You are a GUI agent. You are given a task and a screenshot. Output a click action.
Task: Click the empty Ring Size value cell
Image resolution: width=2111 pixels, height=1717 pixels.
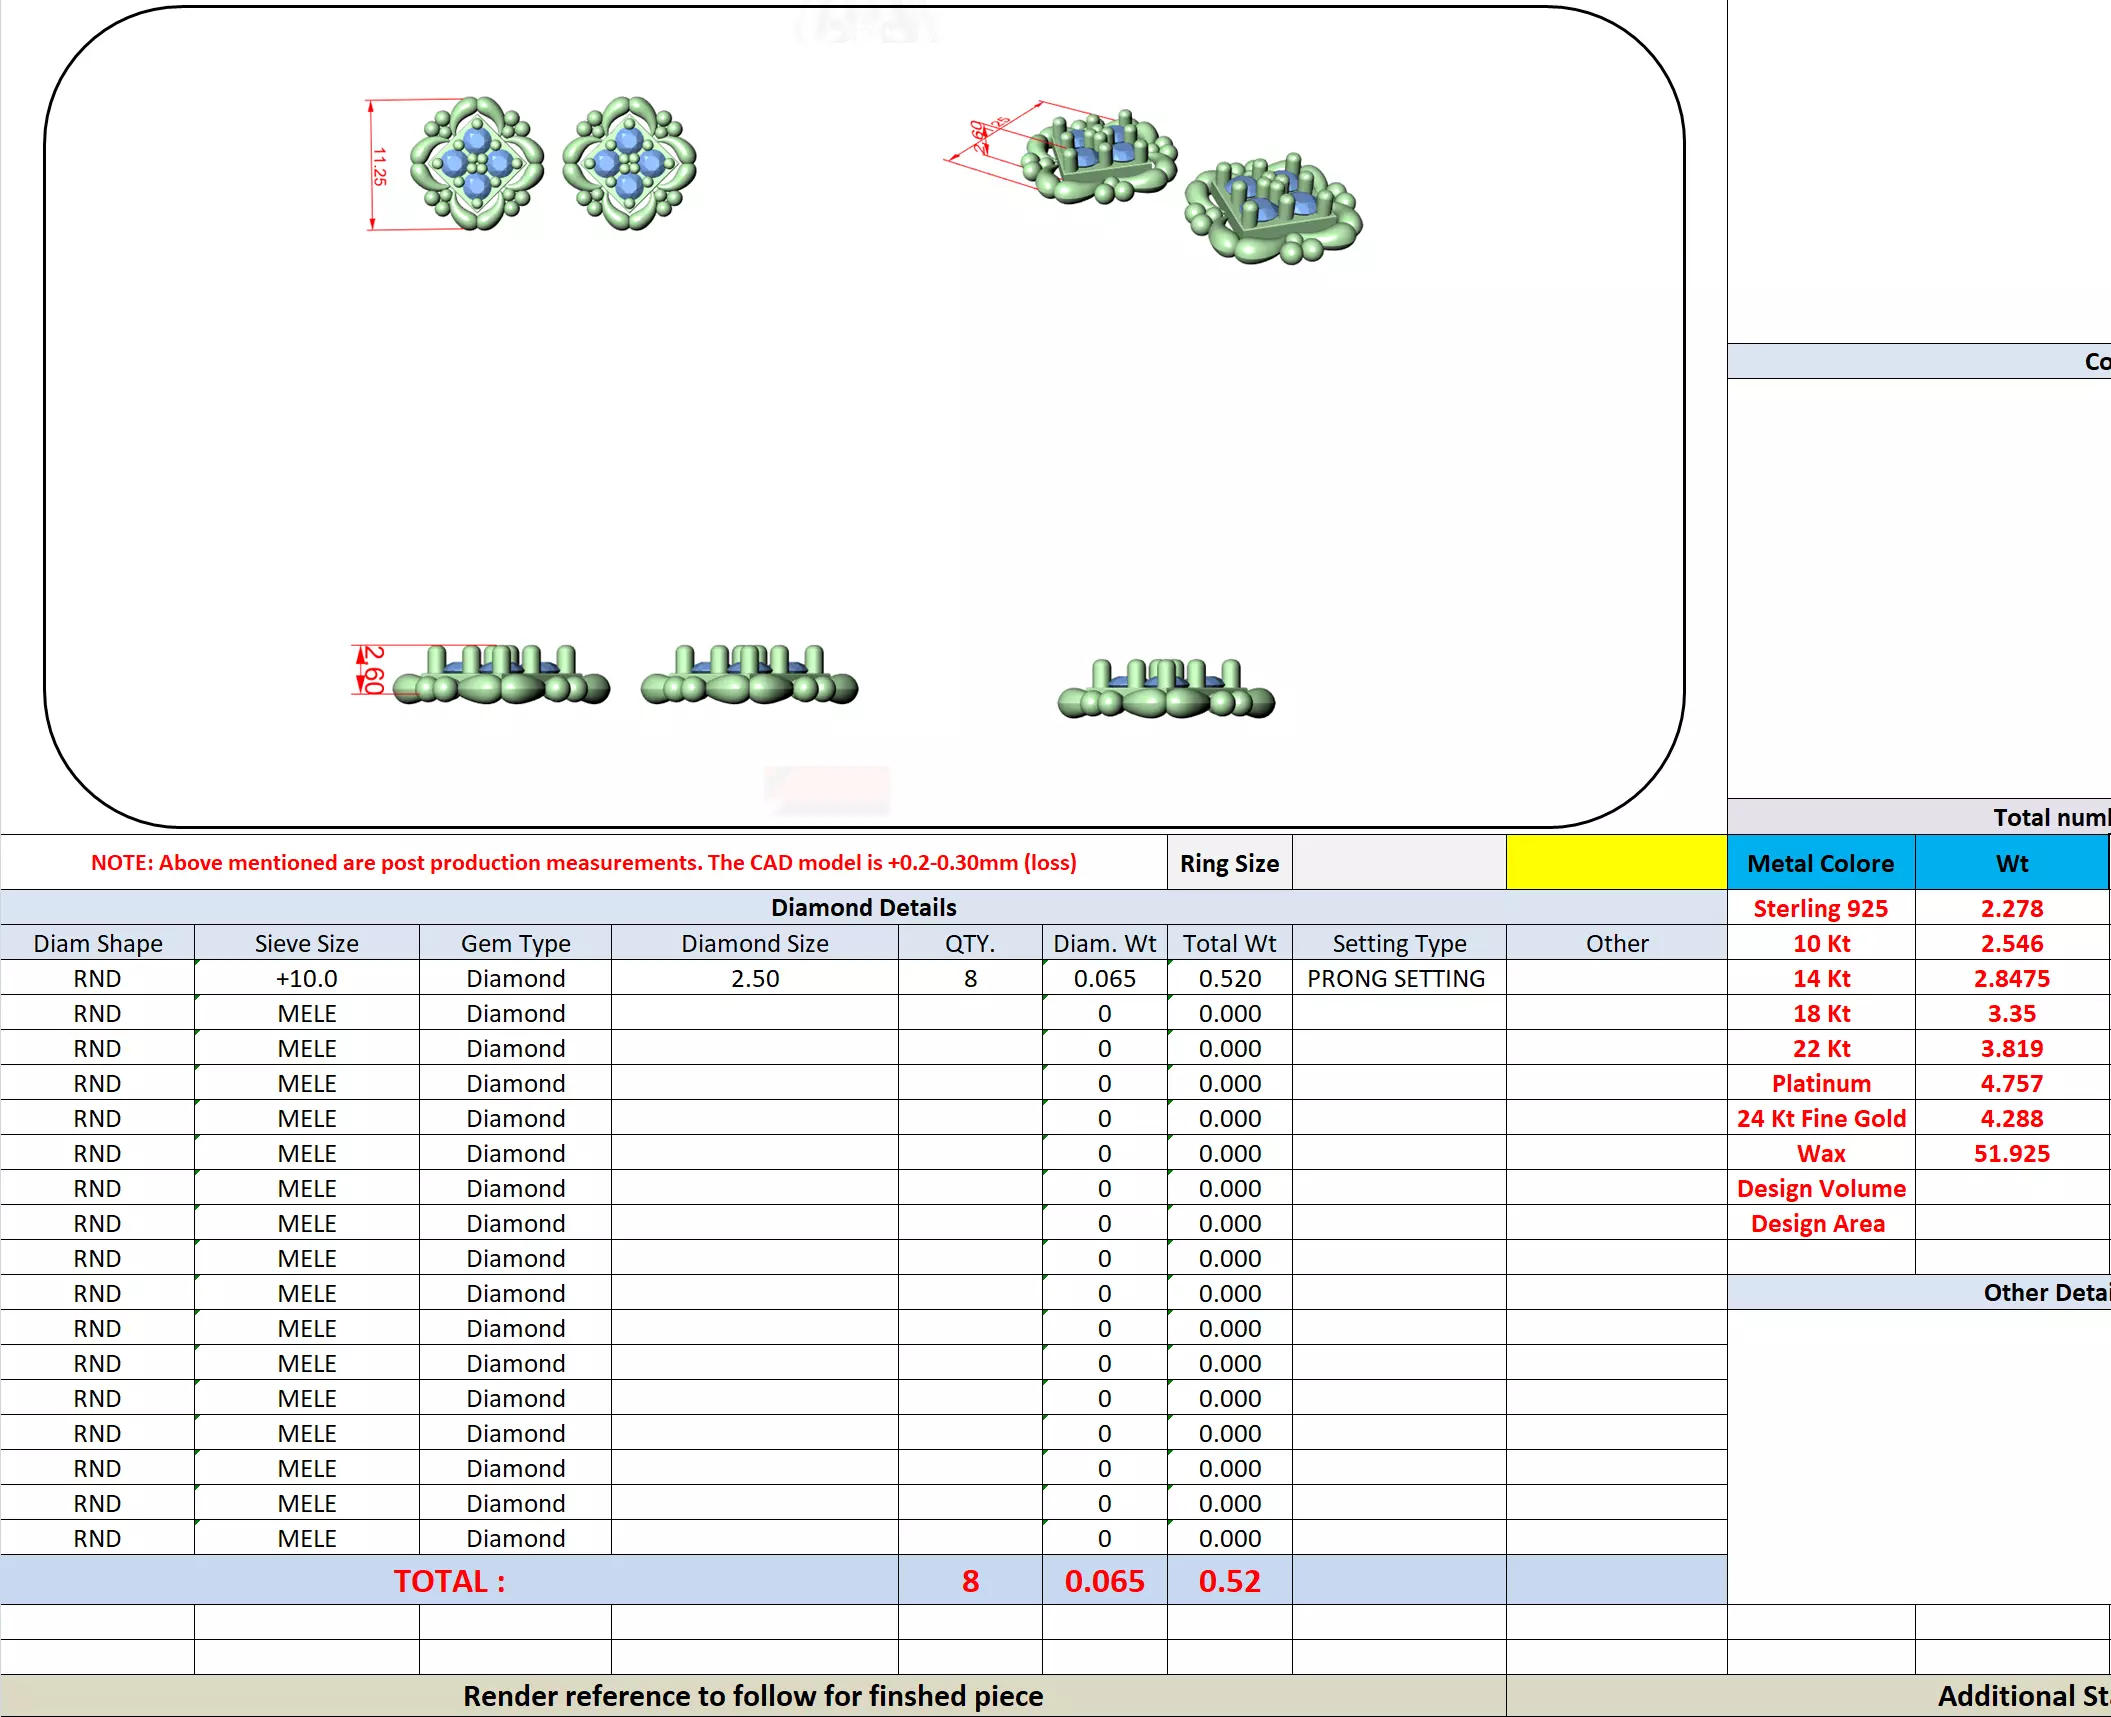pos(1398,862)
